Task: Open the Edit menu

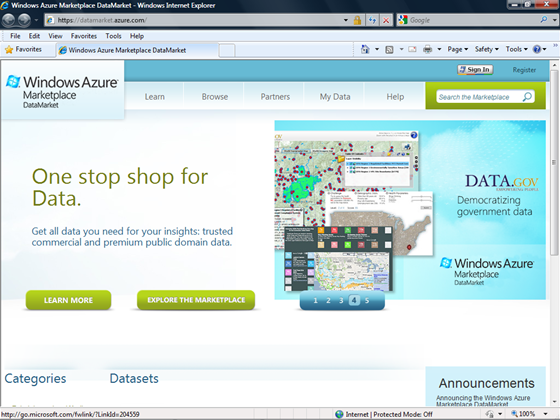Action: point(34,36)
